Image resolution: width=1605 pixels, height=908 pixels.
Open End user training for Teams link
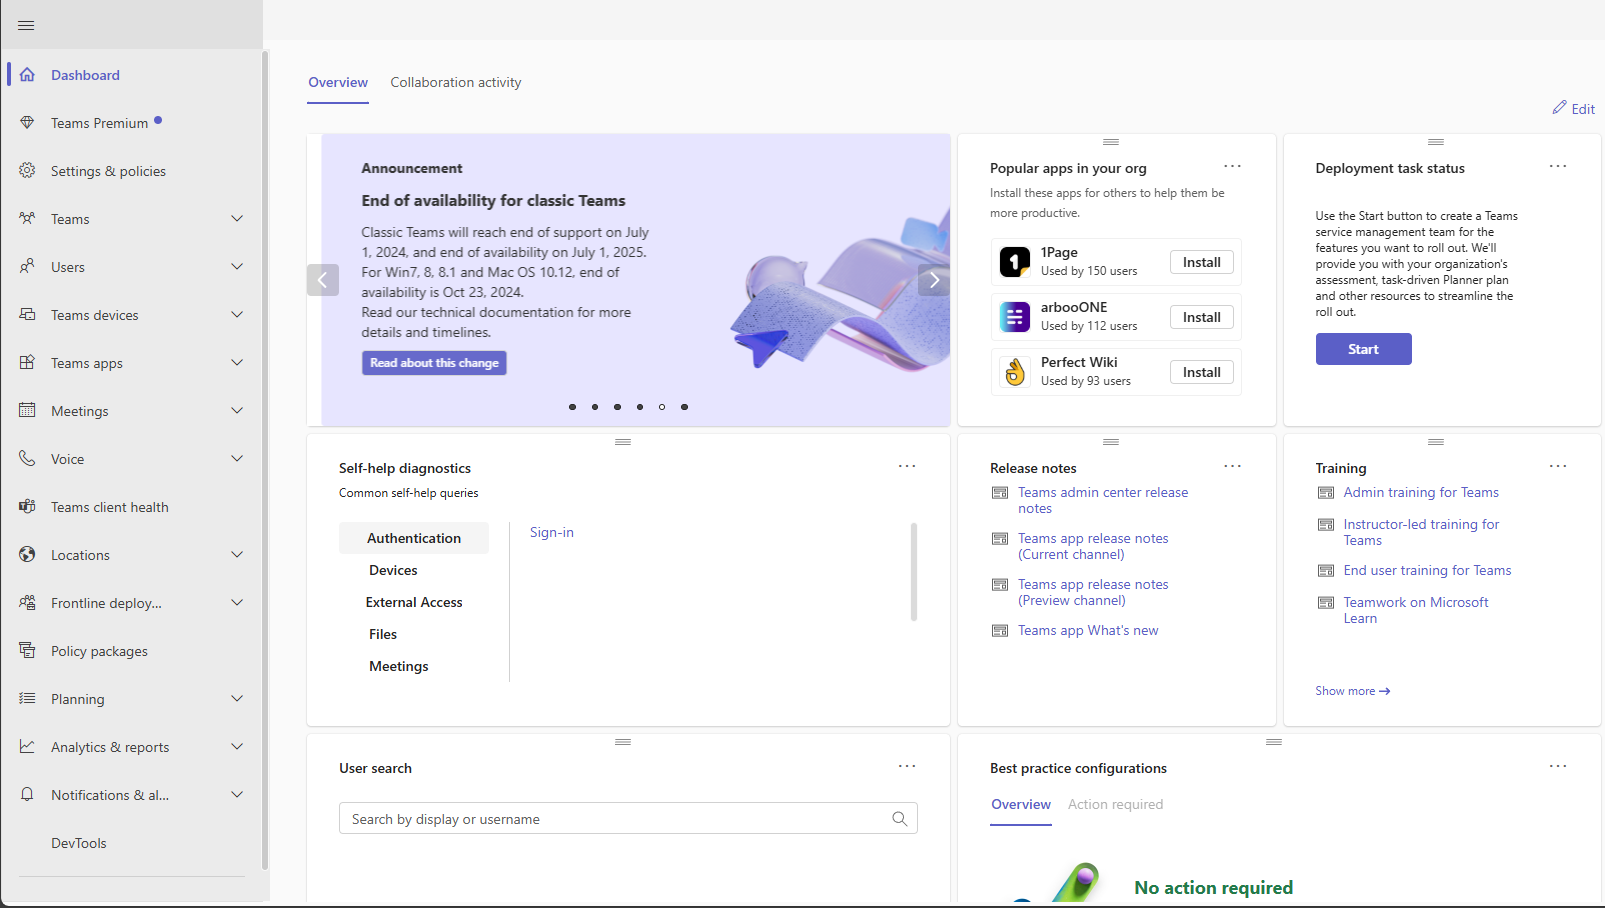point(1427,571)
